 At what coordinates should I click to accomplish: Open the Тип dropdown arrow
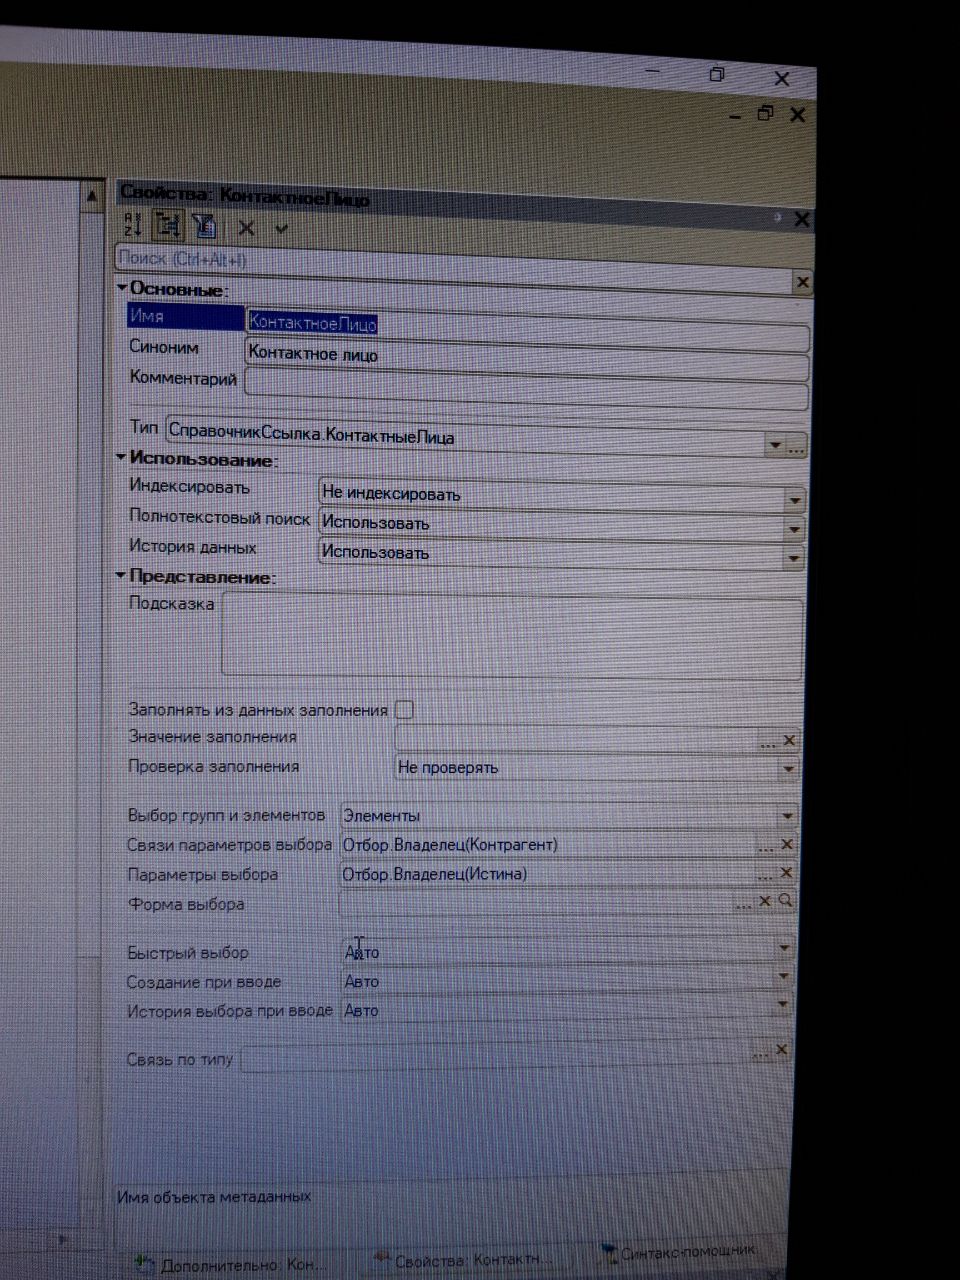(x=775, y=445)
